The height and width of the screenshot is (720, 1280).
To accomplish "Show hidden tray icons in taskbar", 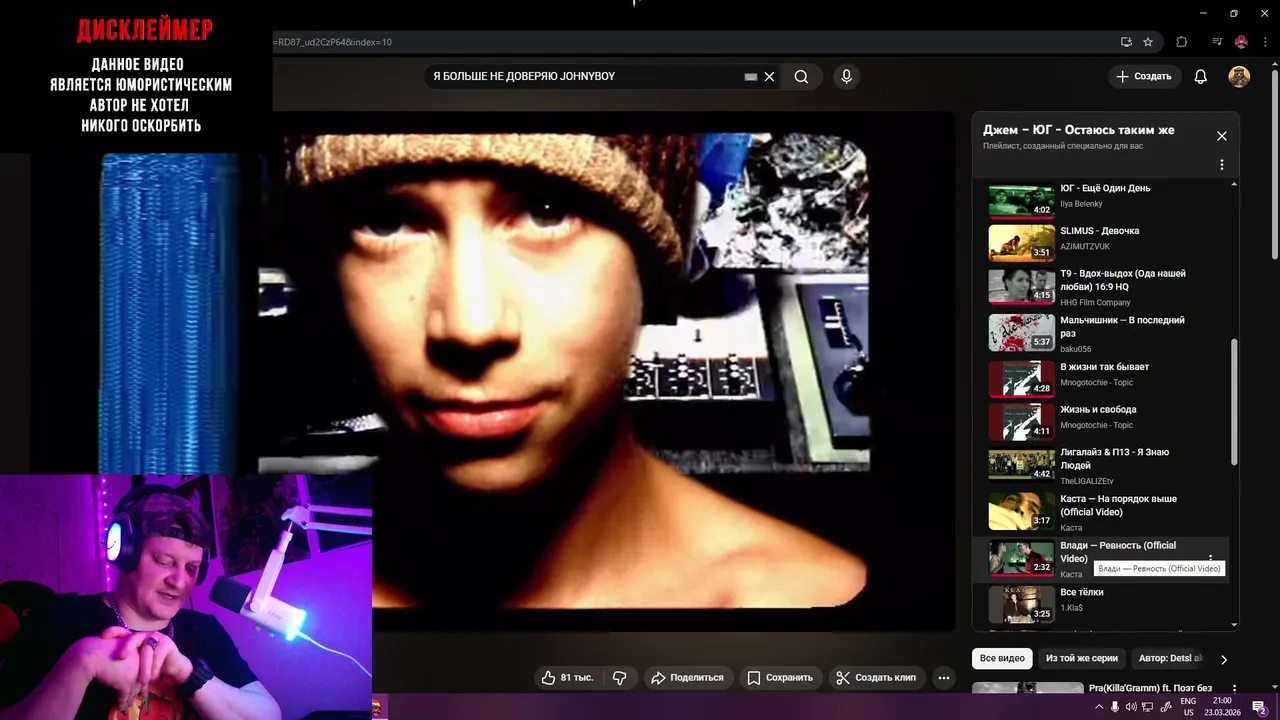I will (x=1099, y=707).
